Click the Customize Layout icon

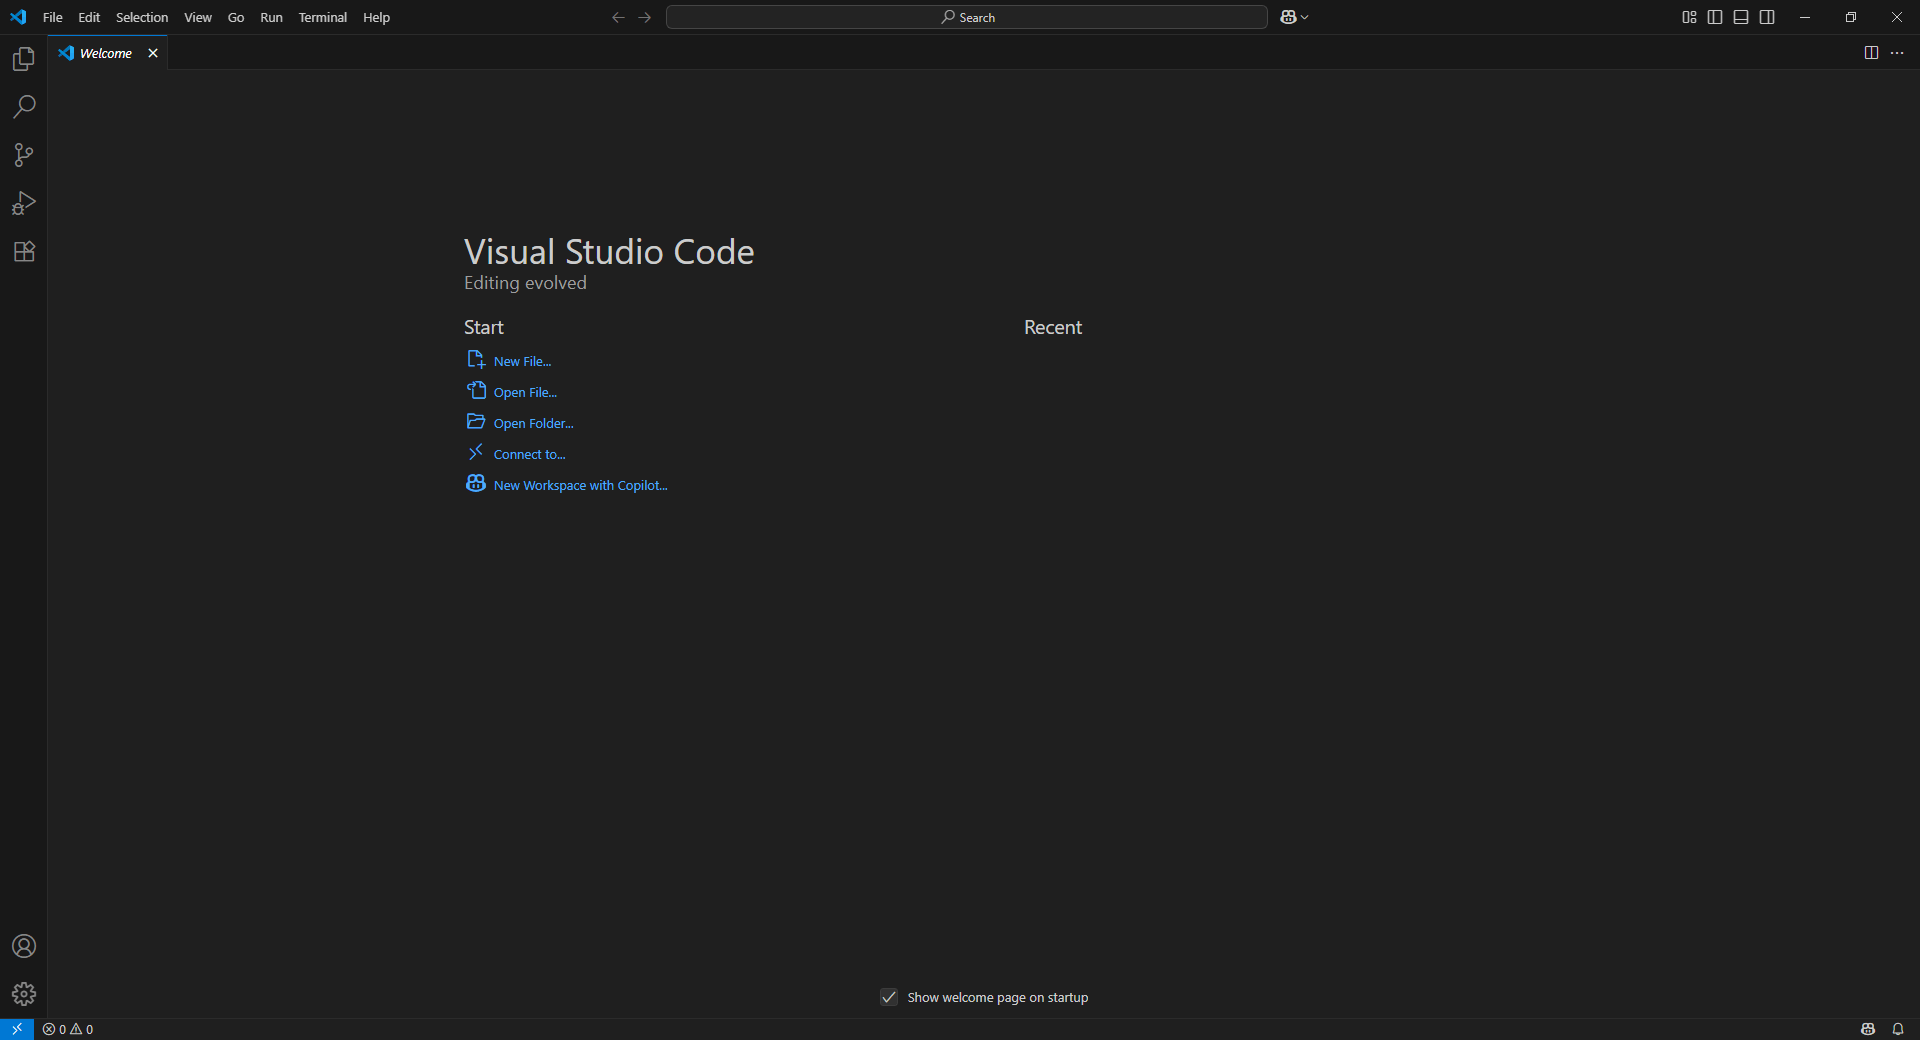[1689, 17]
